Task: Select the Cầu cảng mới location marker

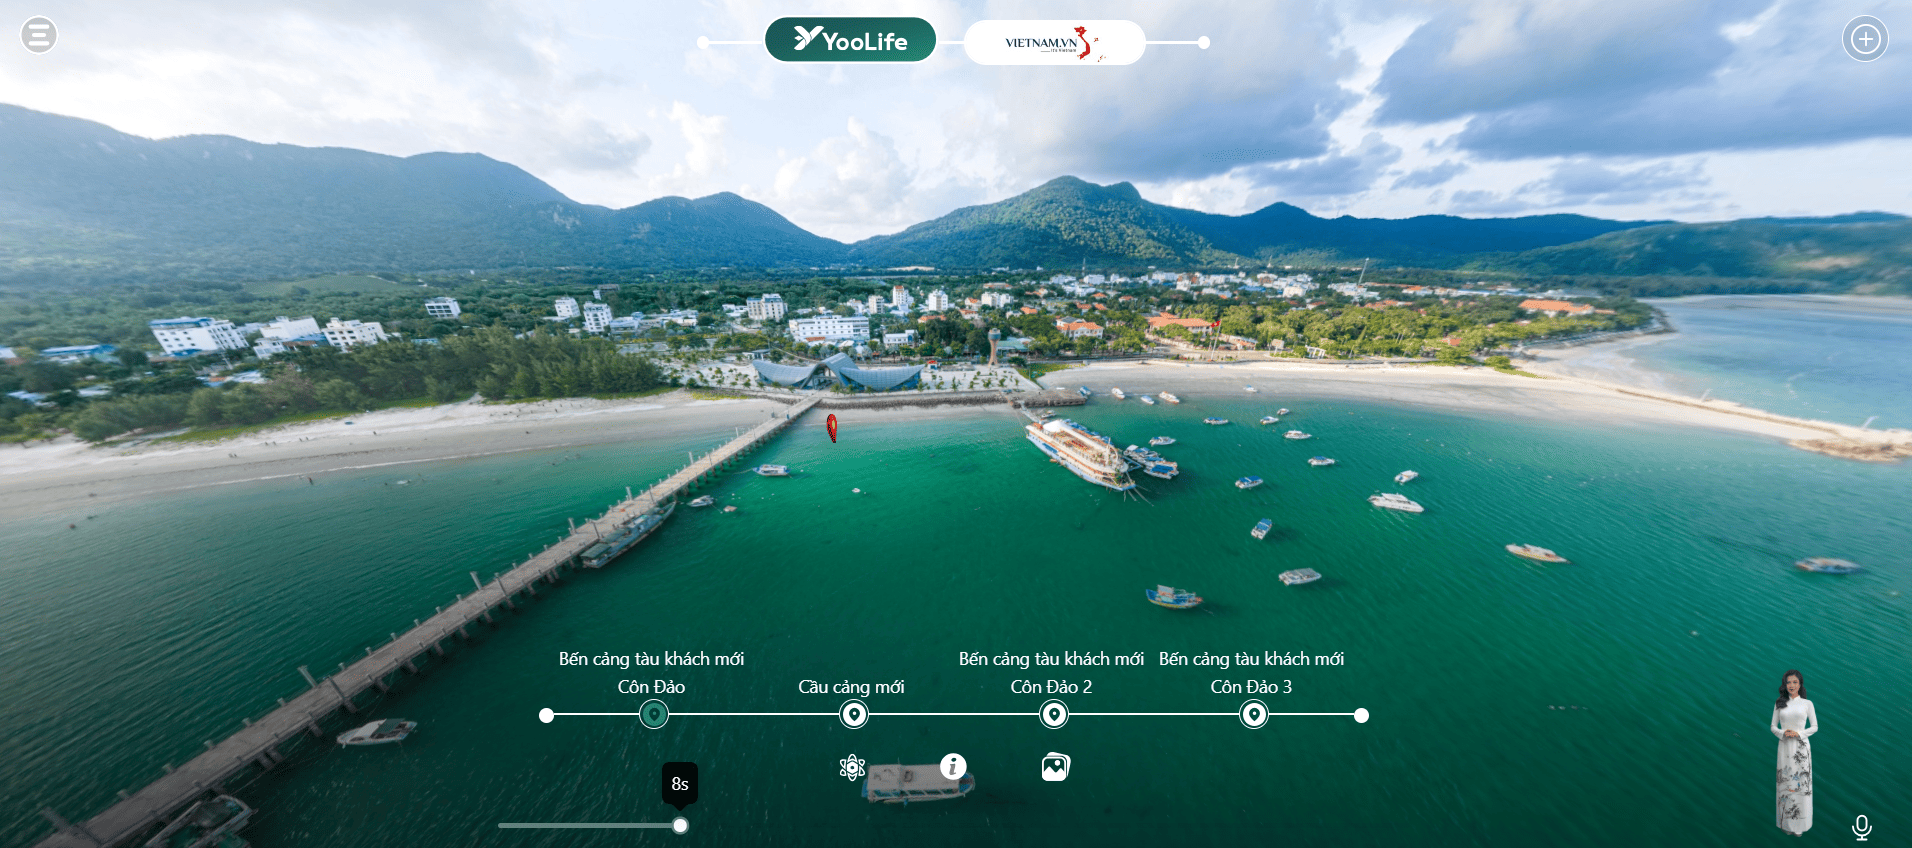Action: coord(853,715)
